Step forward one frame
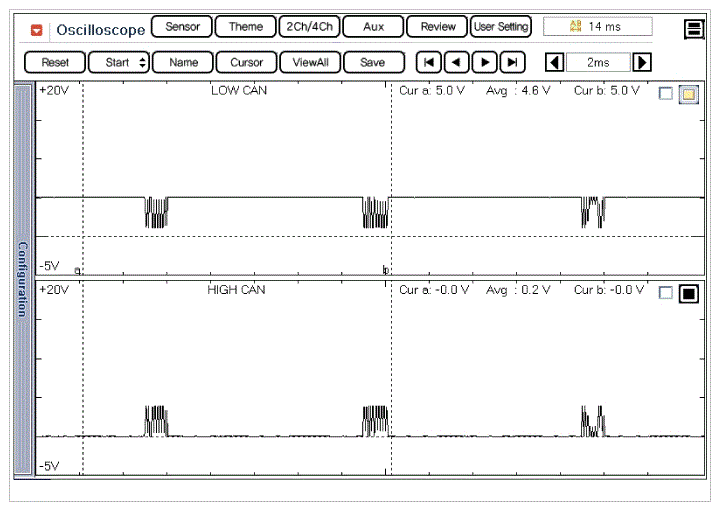 pos(484,62)
